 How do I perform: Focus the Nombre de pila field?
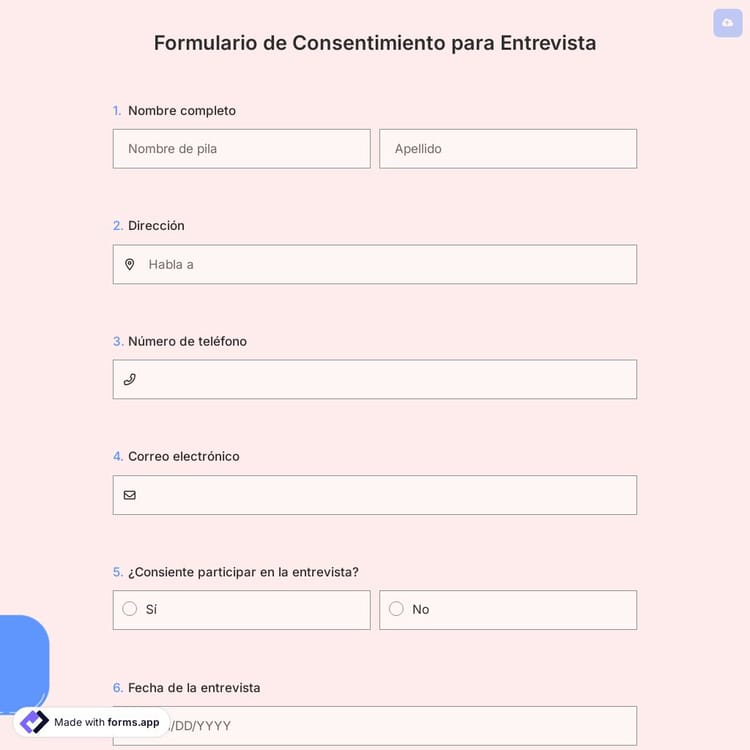click(241, 149)
